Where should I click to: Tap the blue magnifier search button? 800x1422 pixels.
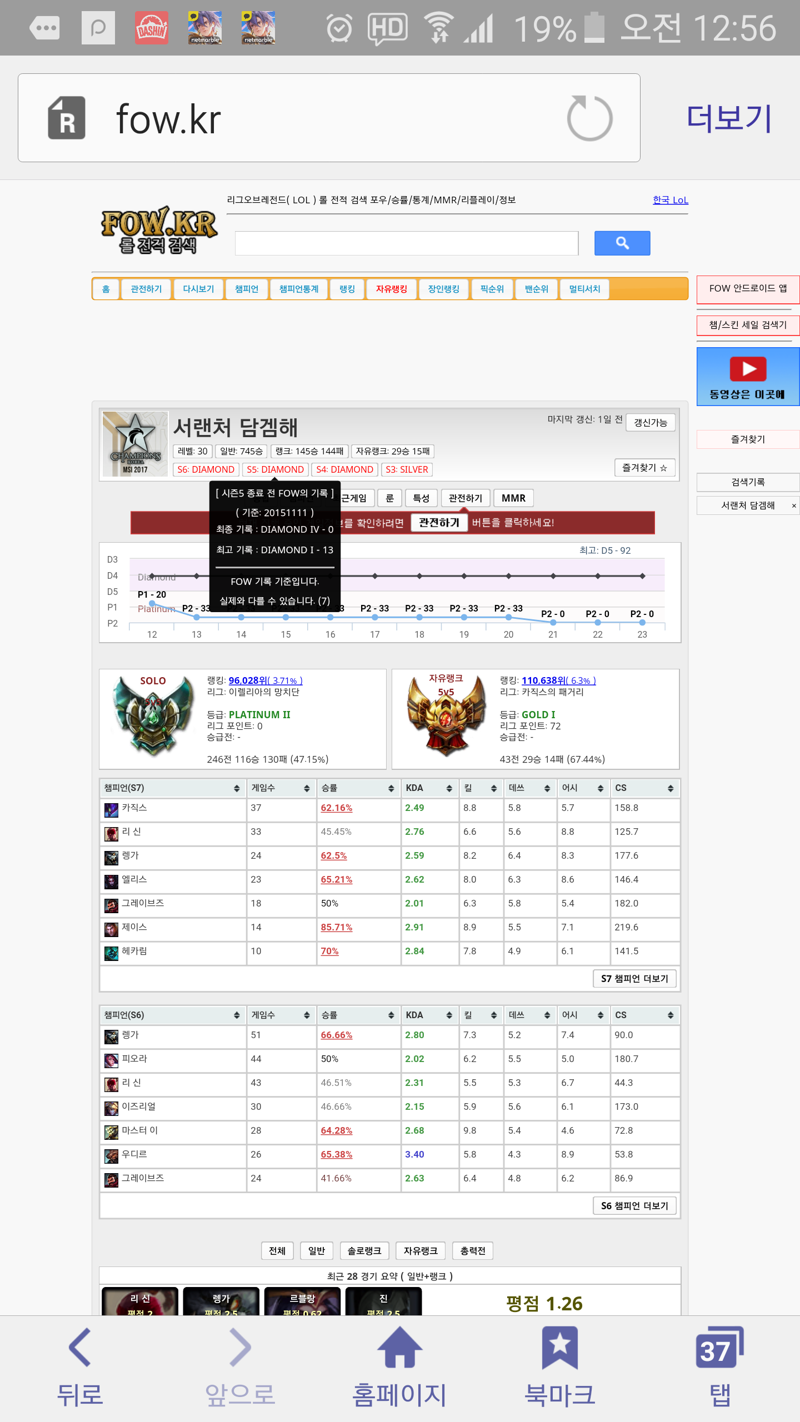[622, 243]
